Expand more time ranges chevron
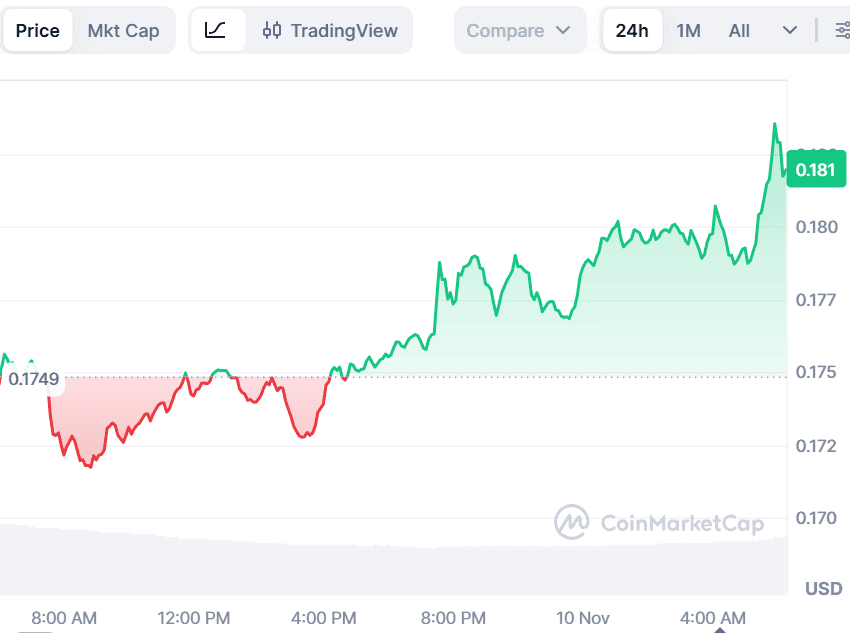This screenshot has width=850, height=633. (790, 30)
